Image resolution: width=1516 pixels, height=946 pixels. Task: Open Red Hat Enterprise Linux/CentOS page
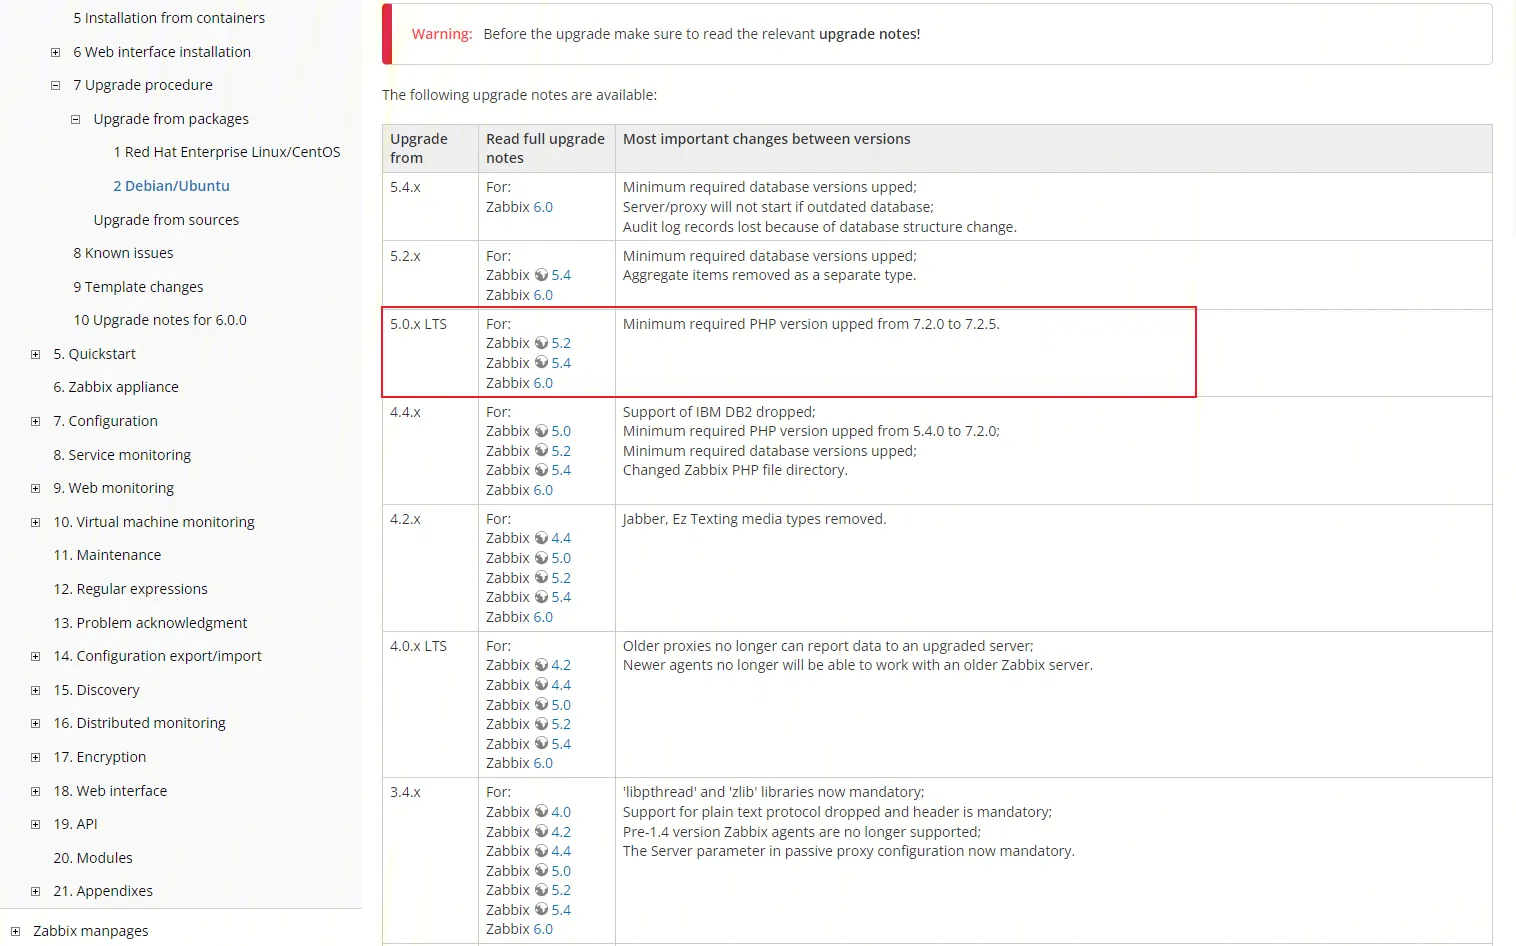[x=226, y=152]
